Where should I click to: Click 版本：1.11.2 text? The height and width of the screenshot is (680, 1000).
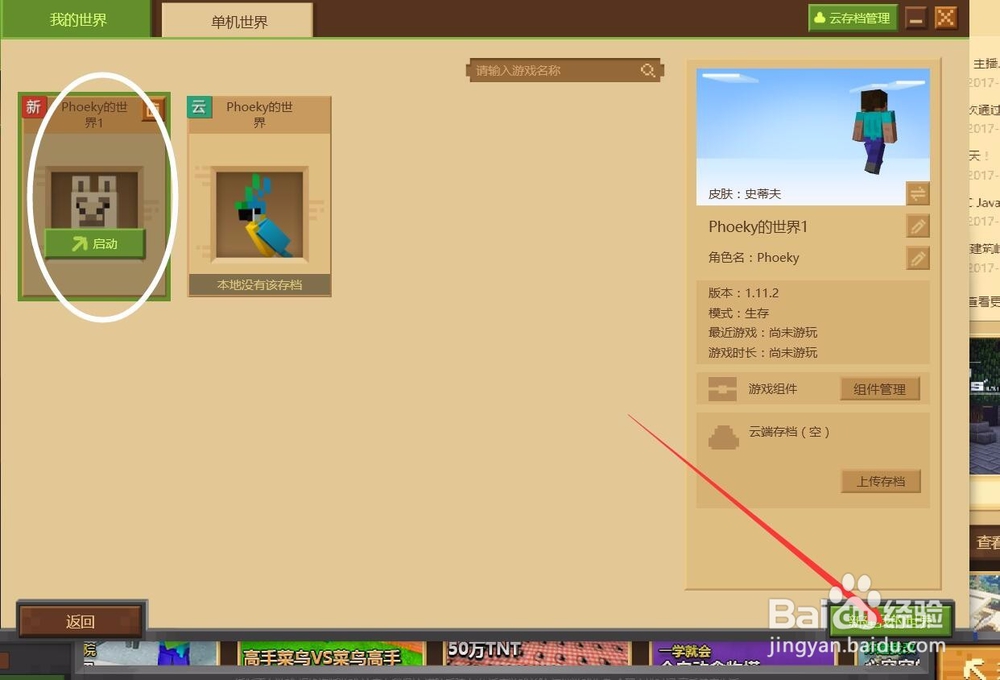(x=743, y=293)
